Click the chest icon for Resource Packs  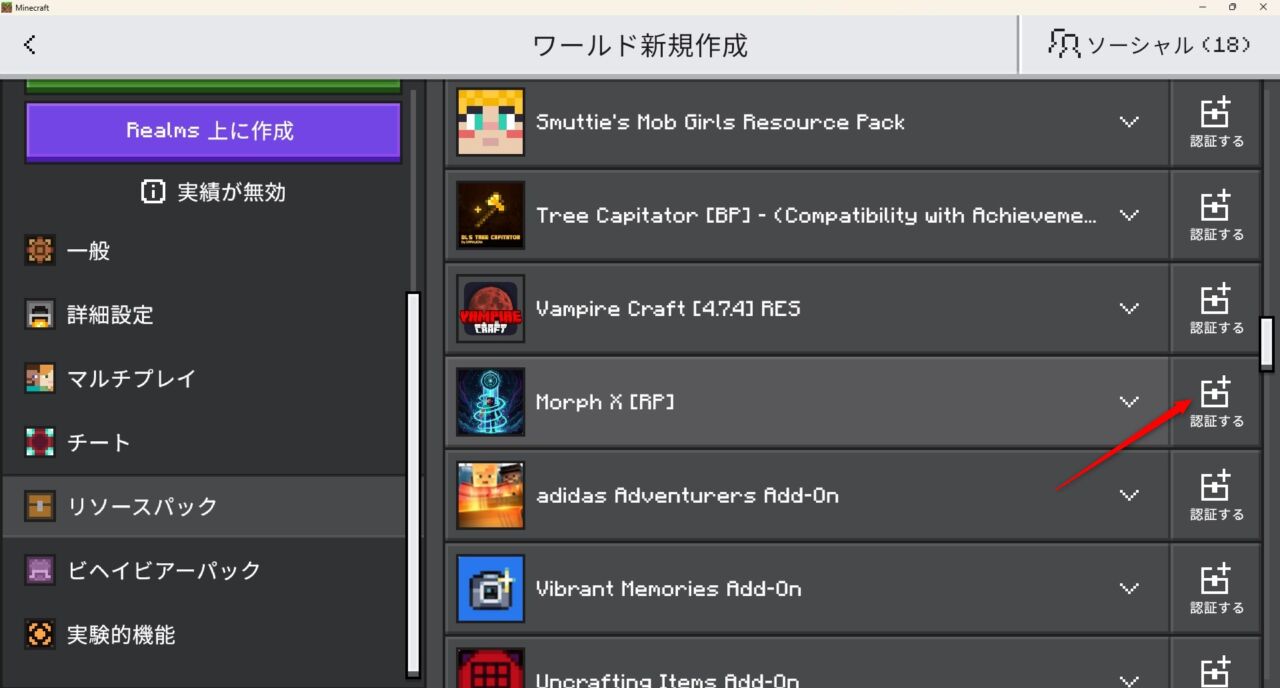coord(40,507)
